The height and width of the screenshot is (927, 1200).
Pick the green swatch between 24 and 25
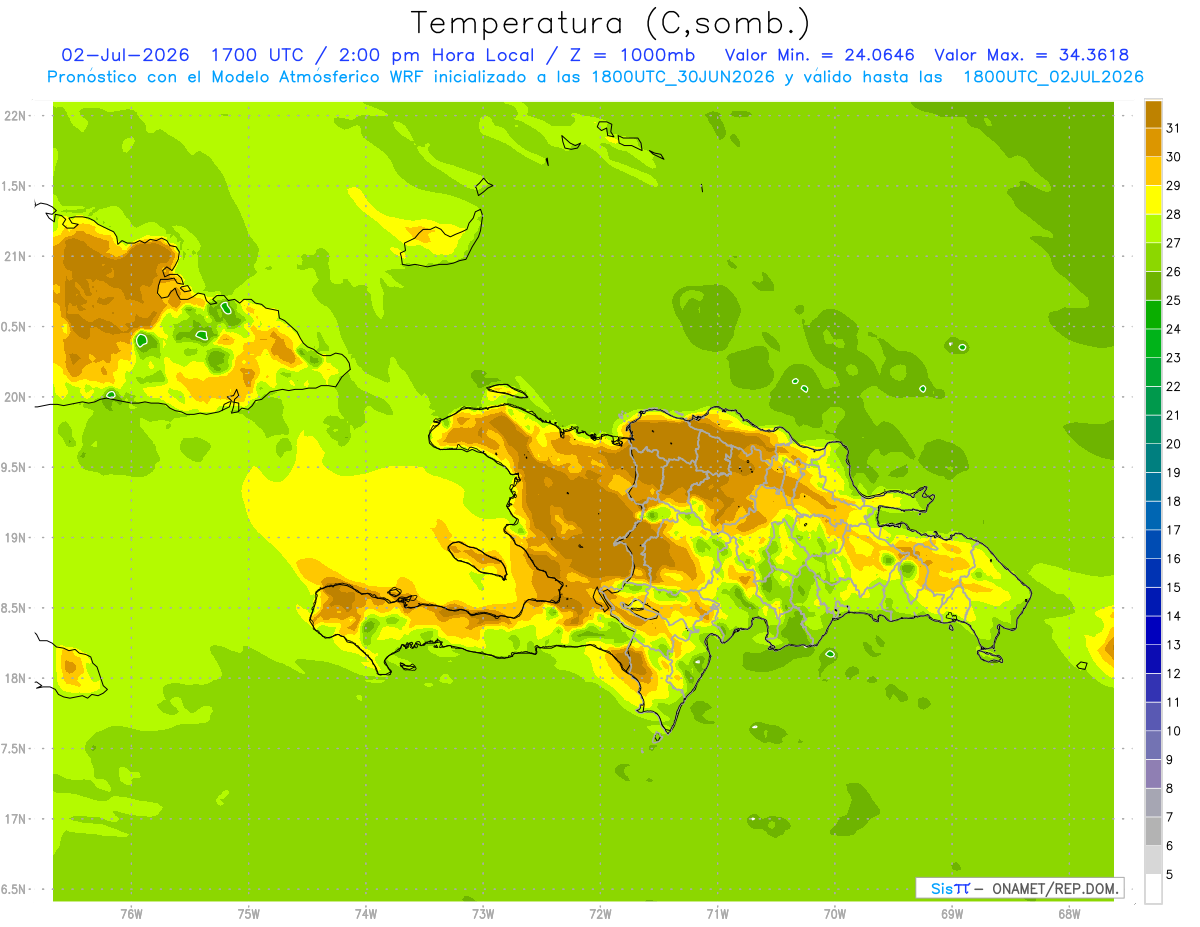click(x=1153, y=314)
